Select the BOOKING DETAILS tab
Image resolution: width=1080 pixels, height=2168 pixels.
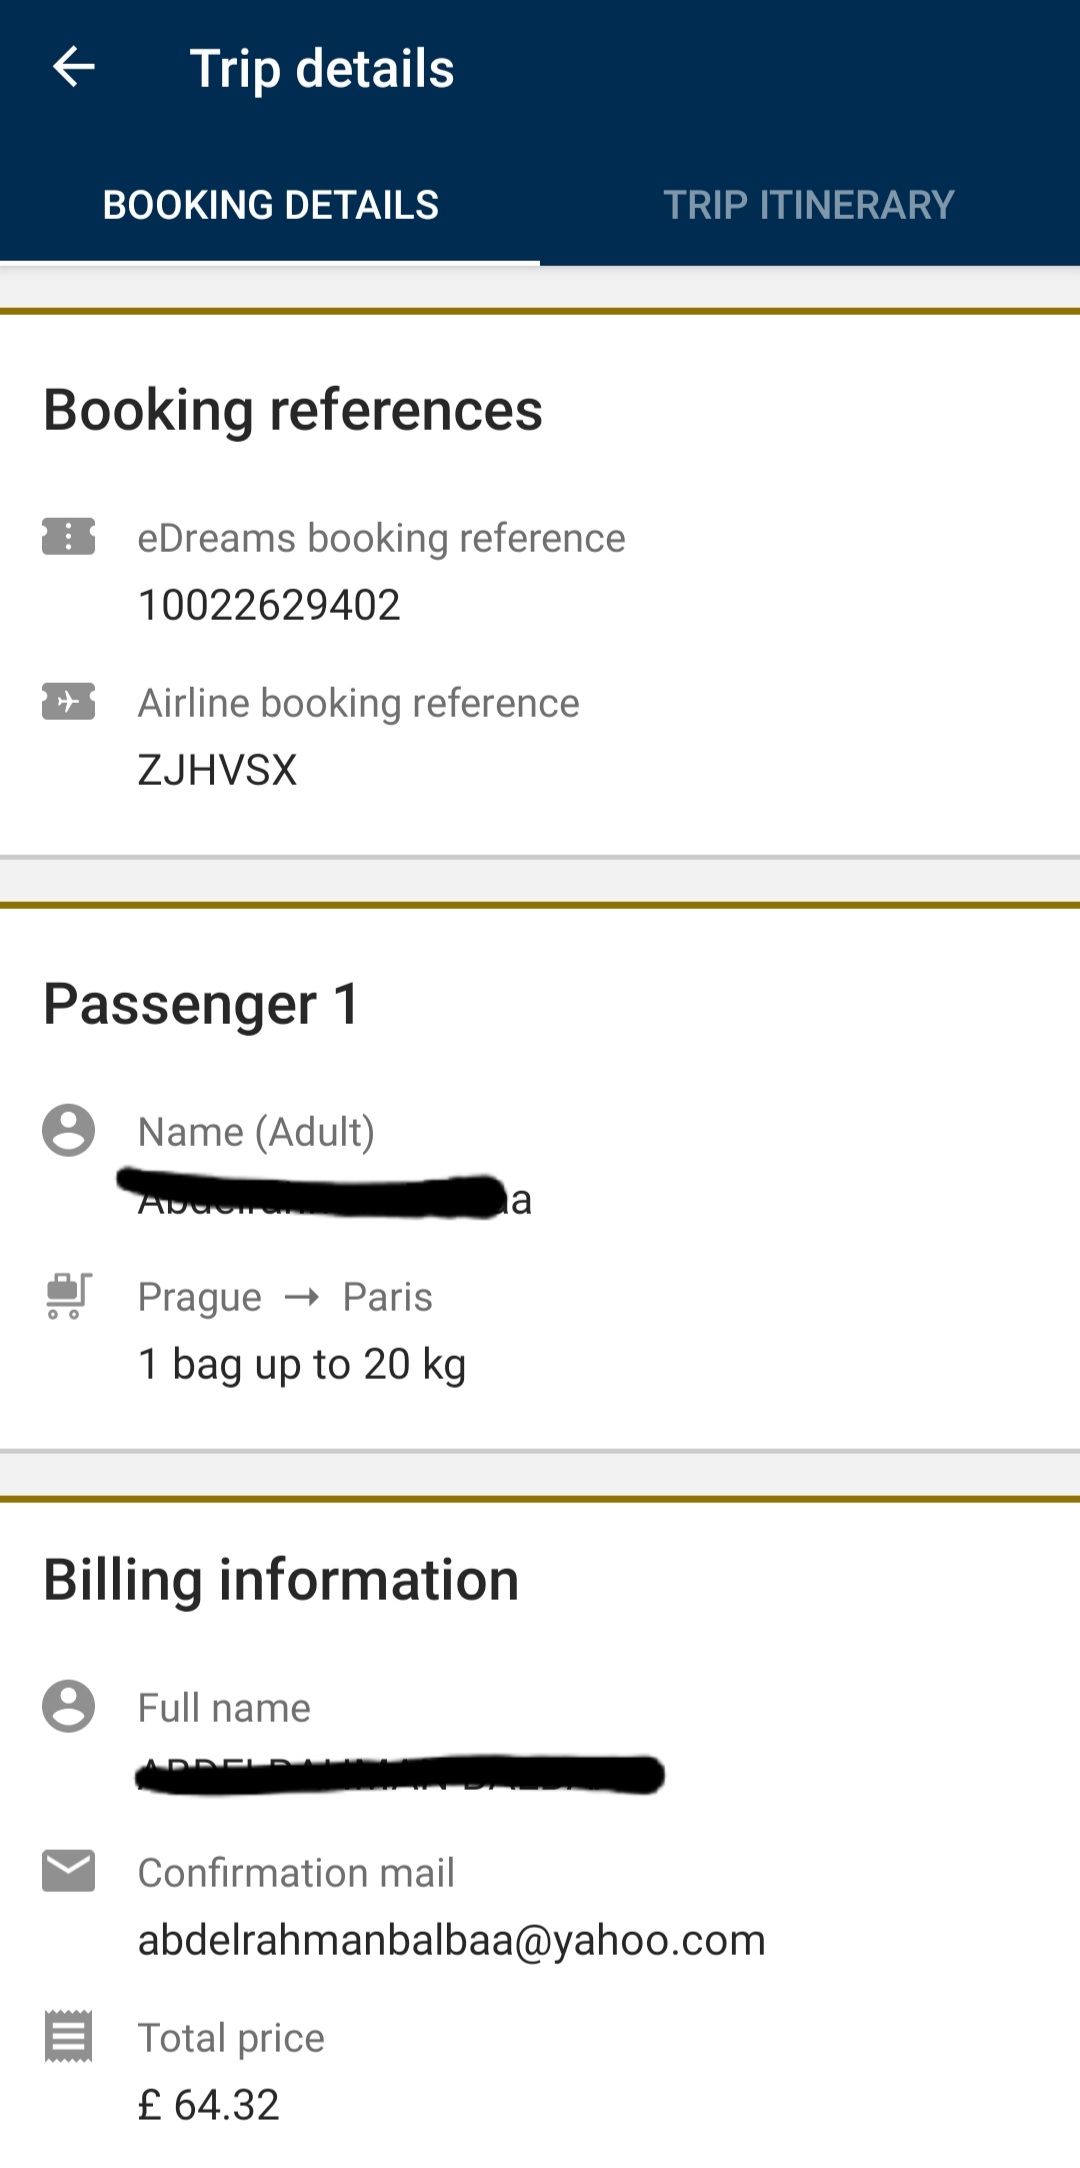tap(270, 205)
